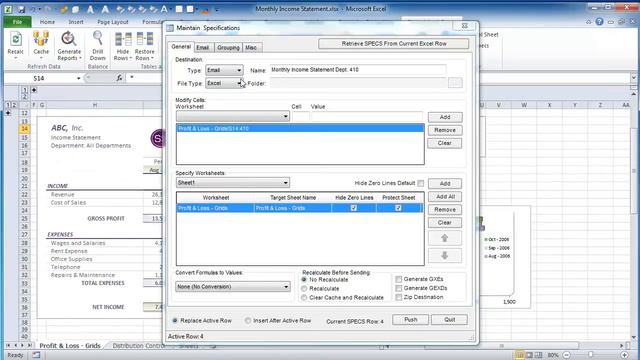This screenshot has height=360, width=640.
Task: Open the Cache tool in the ribbon
Action: (41, 40)
